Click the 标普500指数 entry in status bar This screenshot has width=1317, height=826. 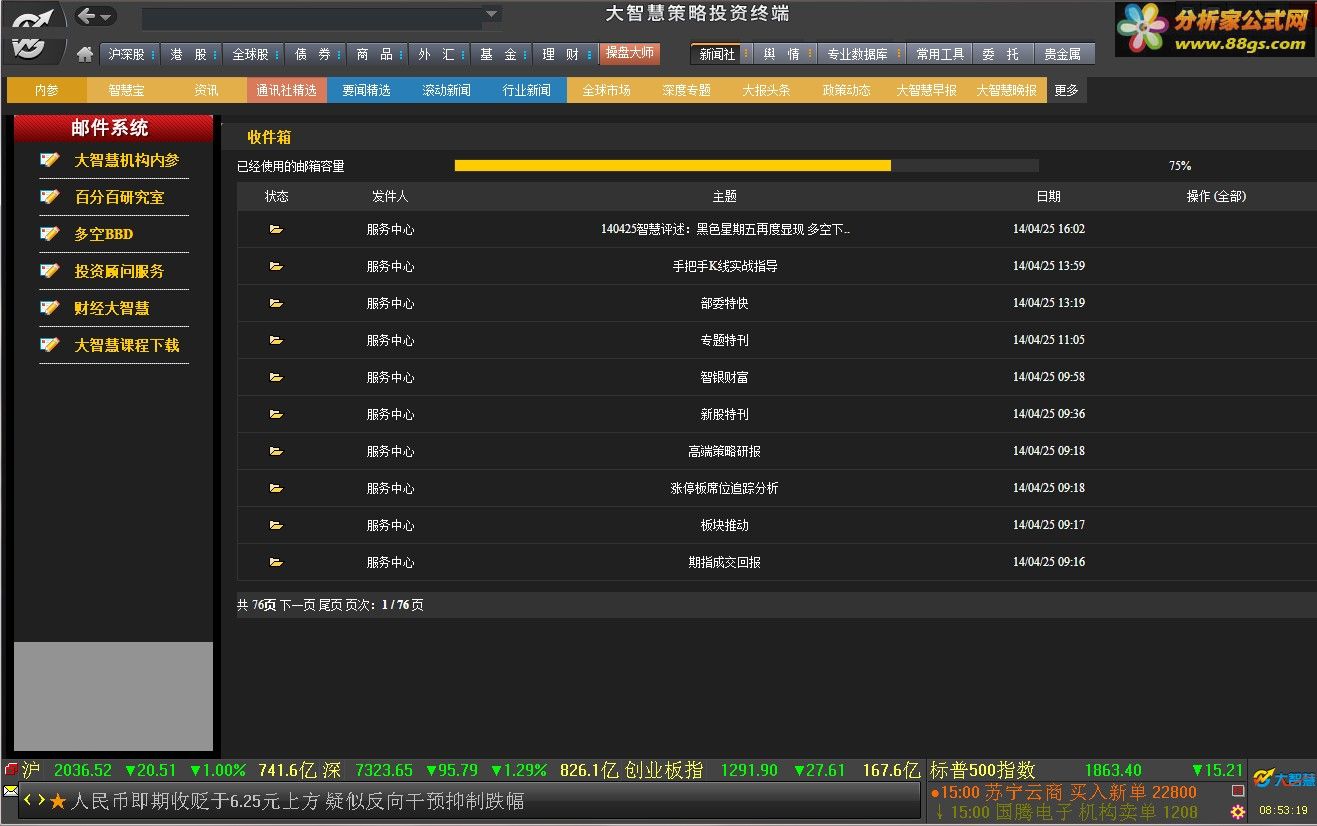pyautogui.click(x=982, y=771)
